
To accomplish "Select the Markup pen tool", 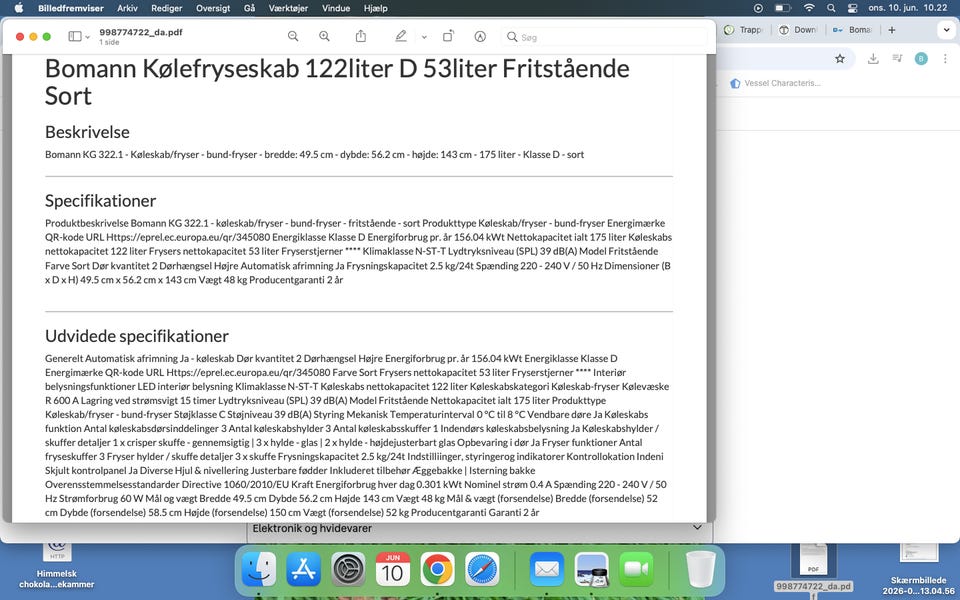I will 400,36.
